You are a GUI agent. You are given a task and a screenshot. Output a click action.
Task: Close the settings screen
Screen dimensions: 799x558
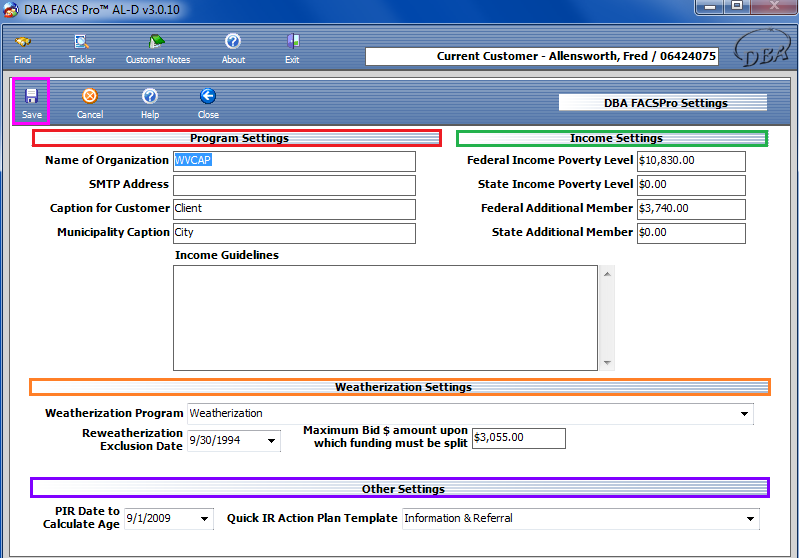point(208,103)
